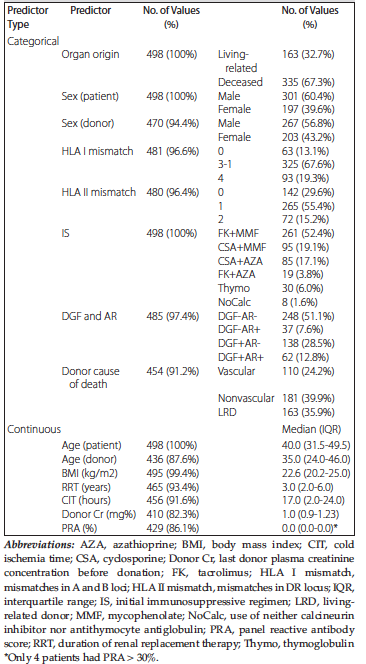Click the 'DGF+AR+' category entry
This screenshot has height=664, width=366.
tap(241, 357)
